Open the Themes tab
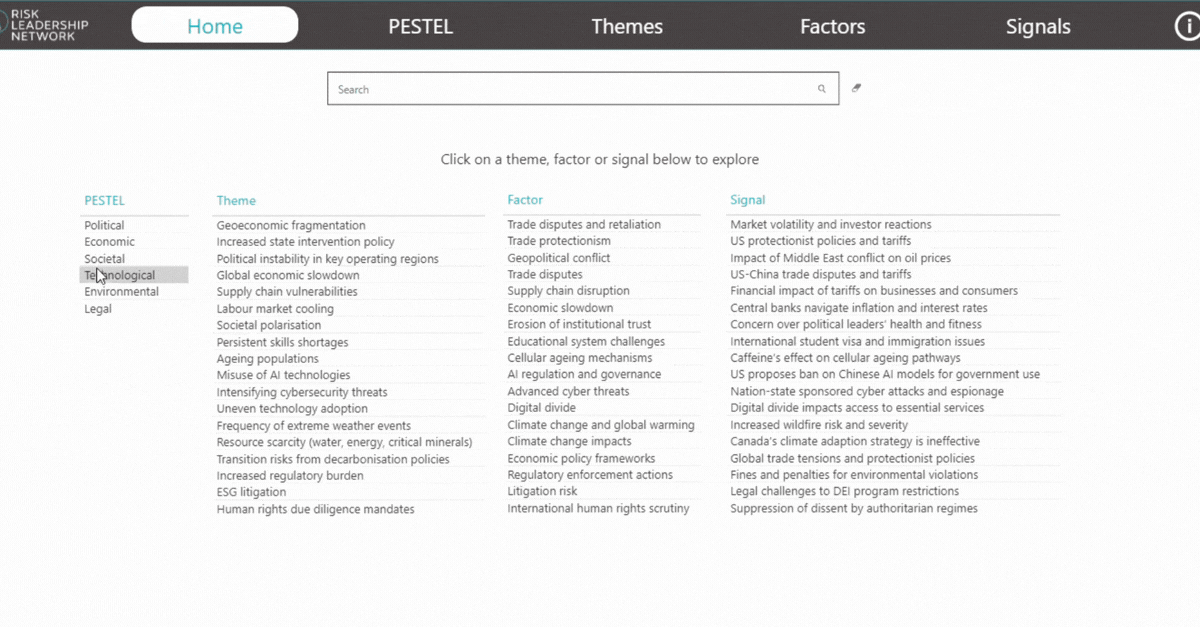 627,27
